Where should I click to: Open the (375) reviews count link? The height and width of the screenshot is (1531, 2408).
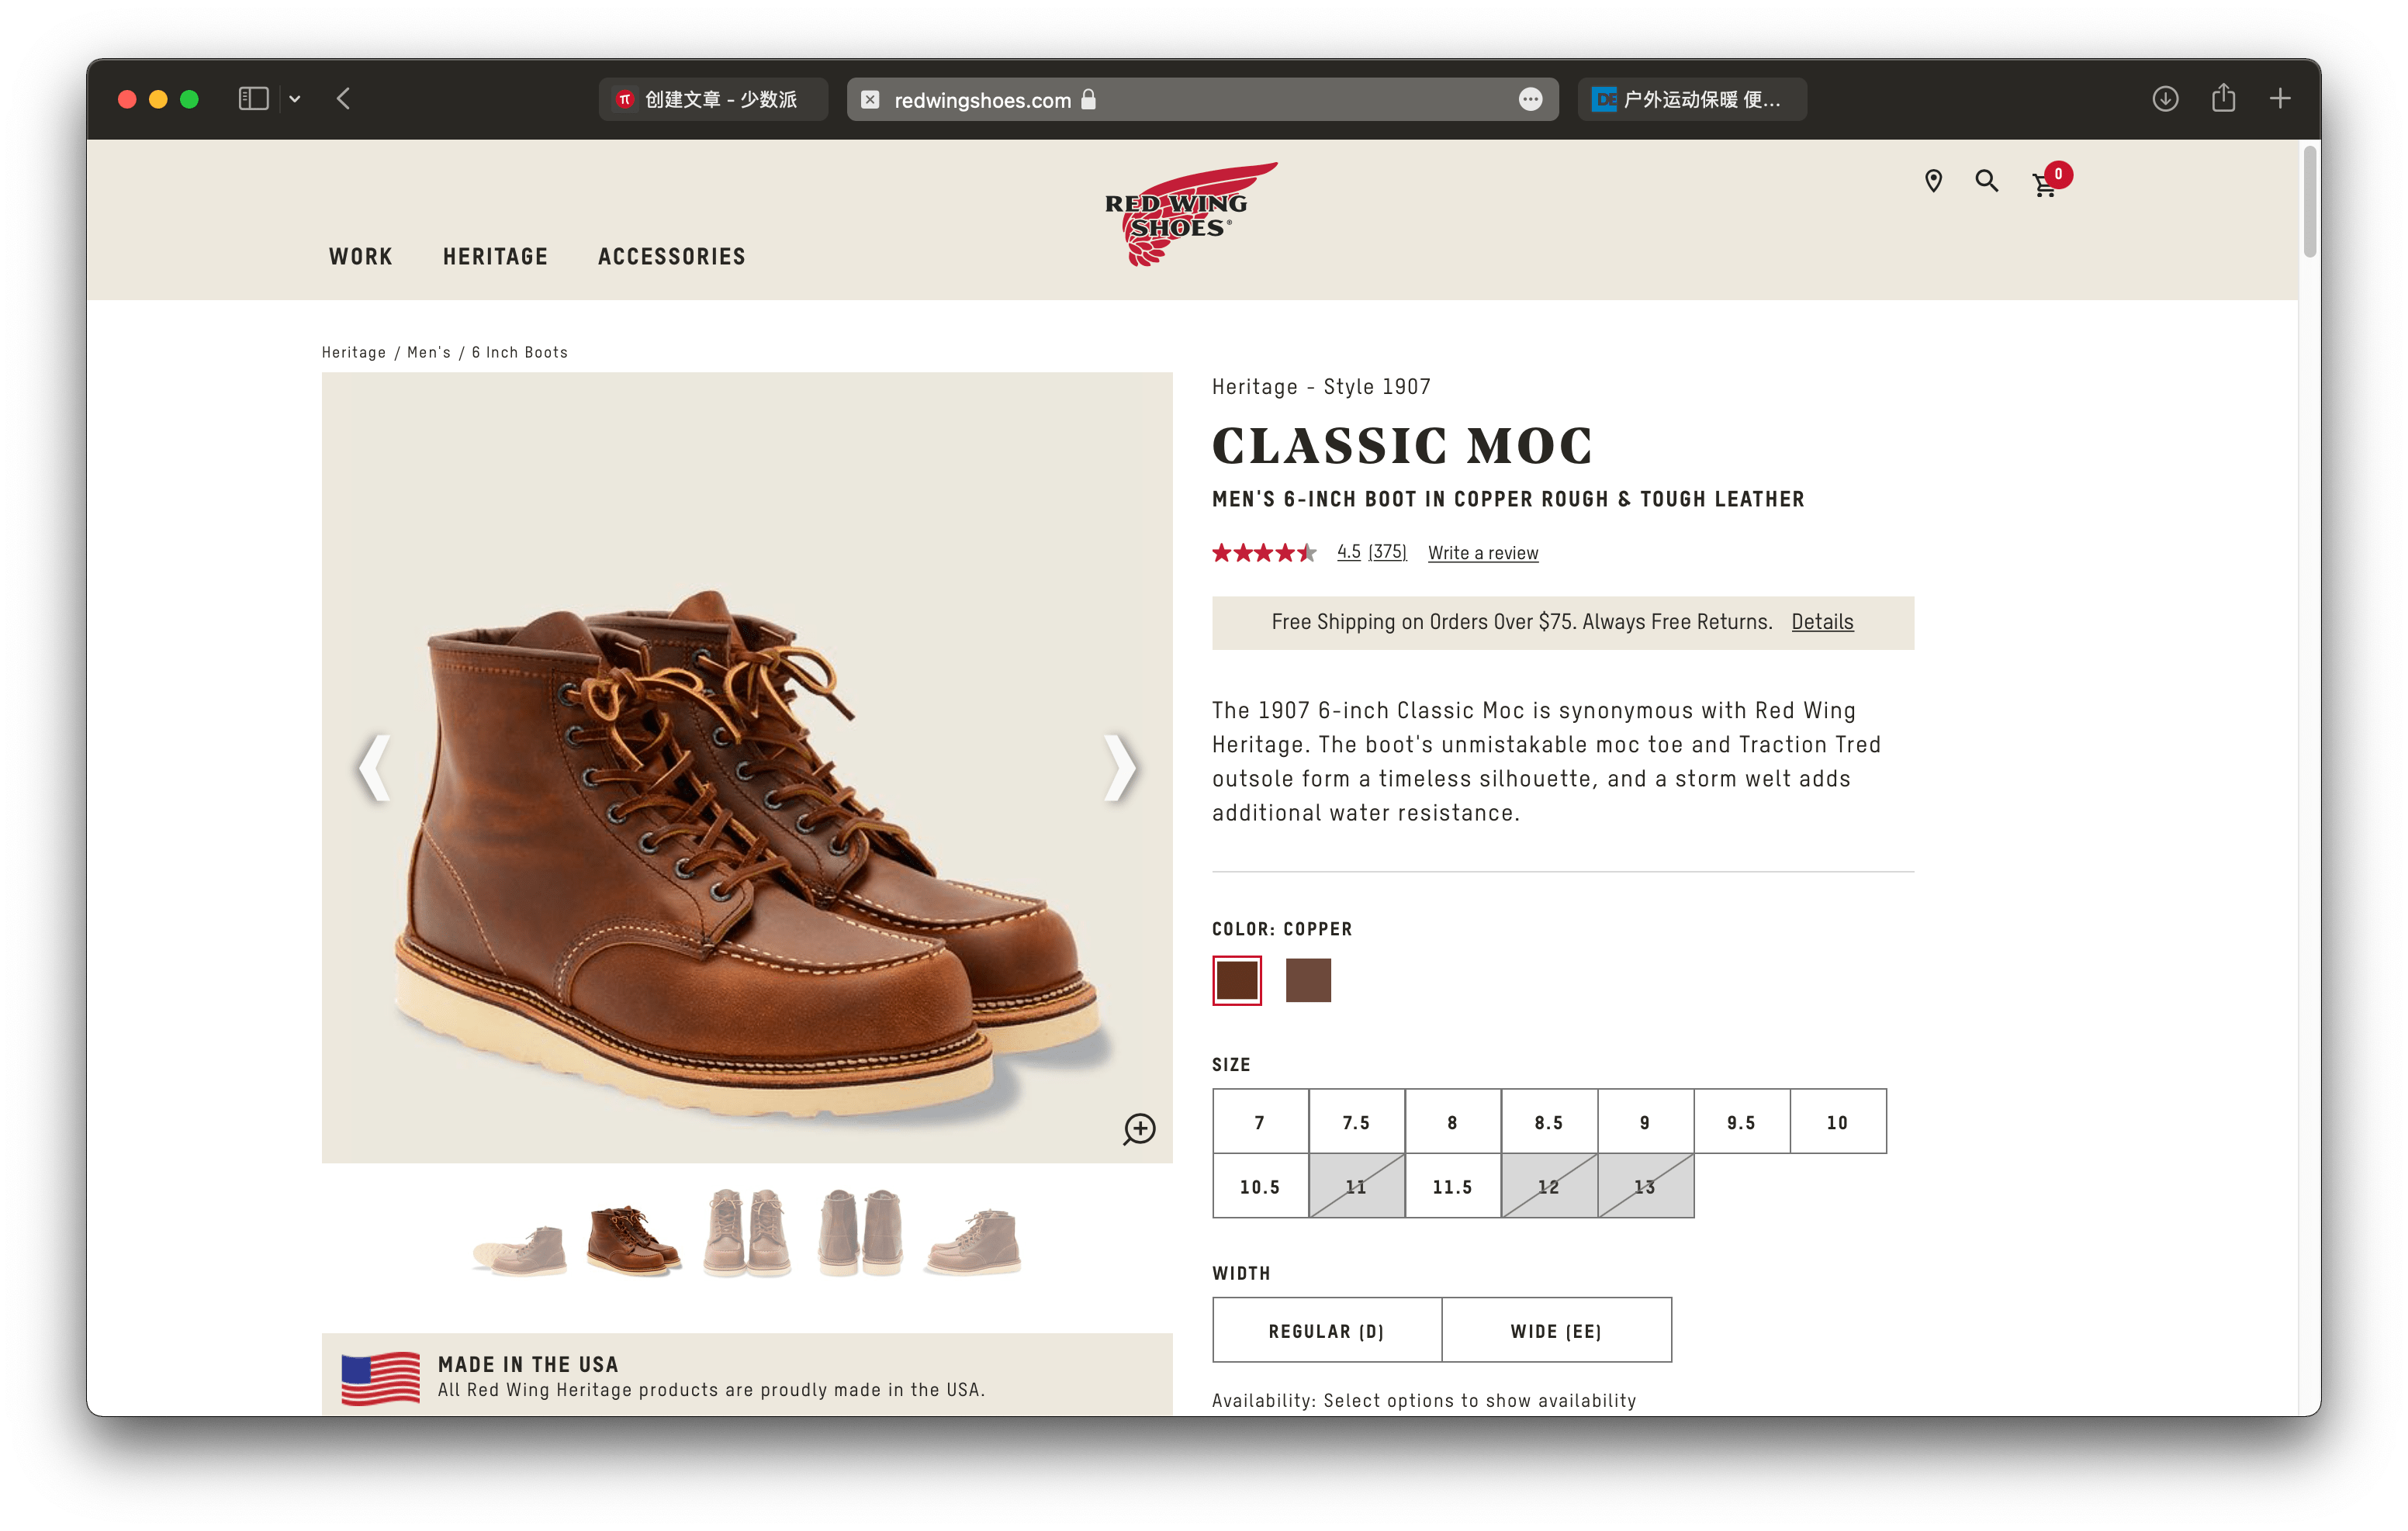(x=1387, y=552)
